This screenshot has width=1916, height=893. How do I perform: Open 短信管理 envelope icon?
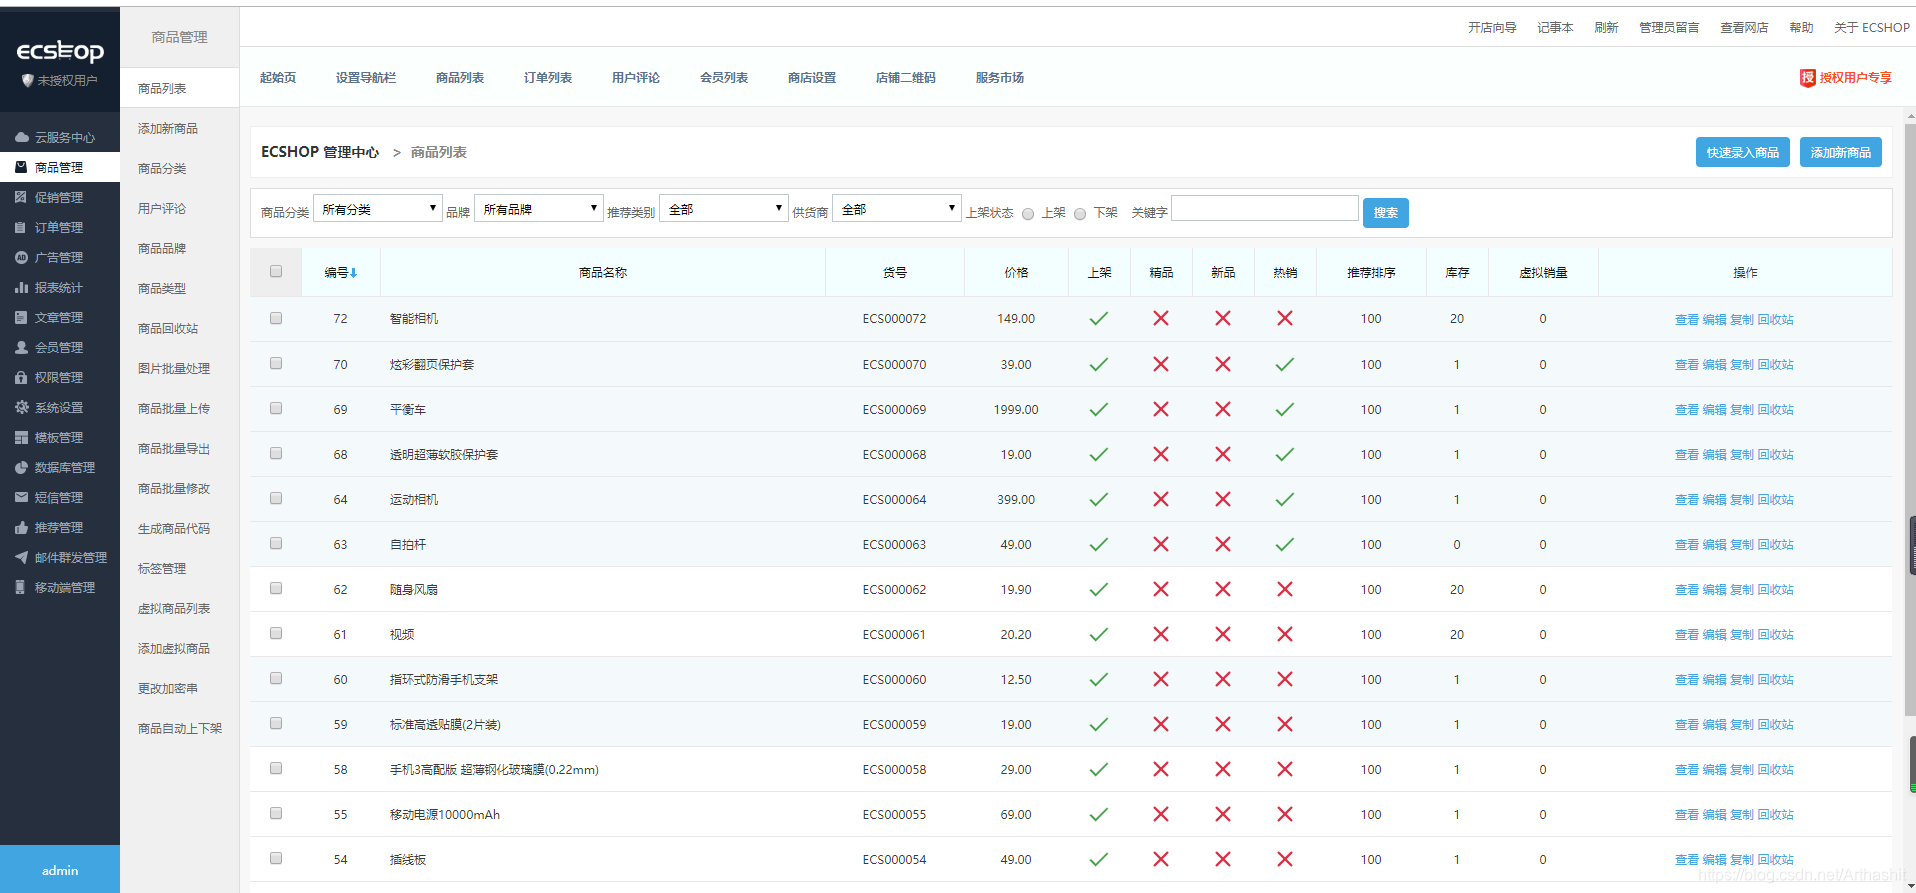(21, 497)
